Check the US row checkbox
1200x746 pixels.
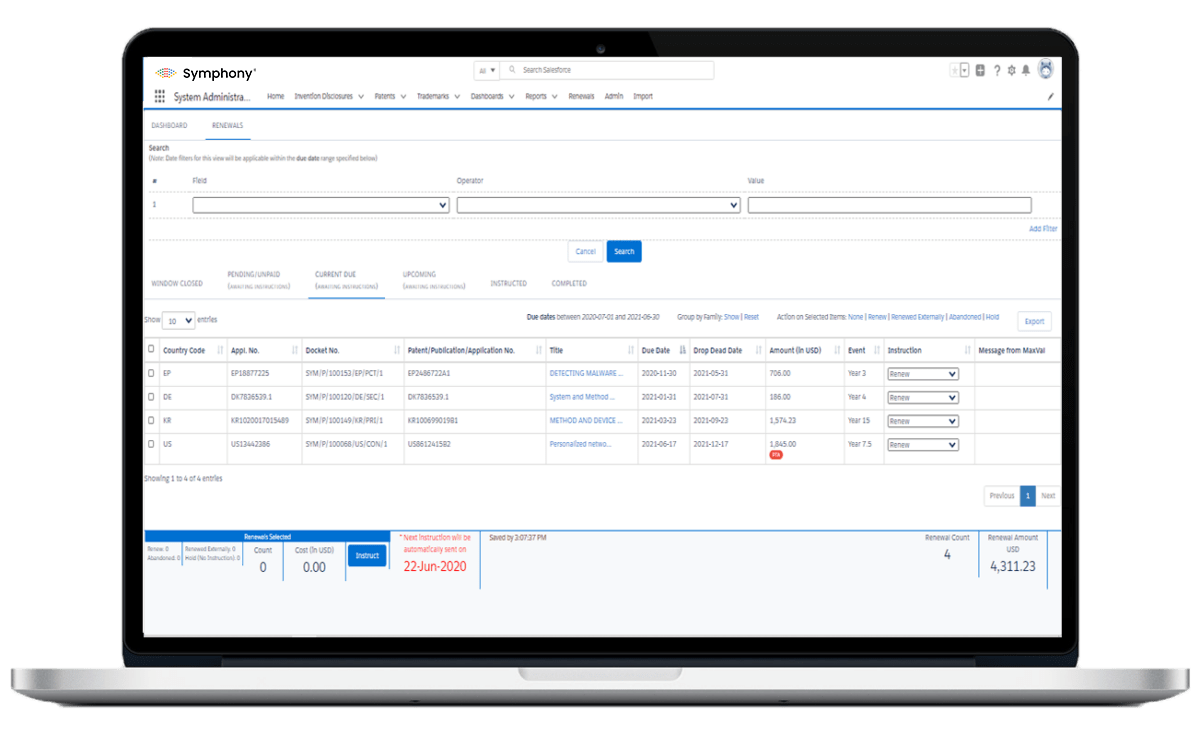(151, 444)
